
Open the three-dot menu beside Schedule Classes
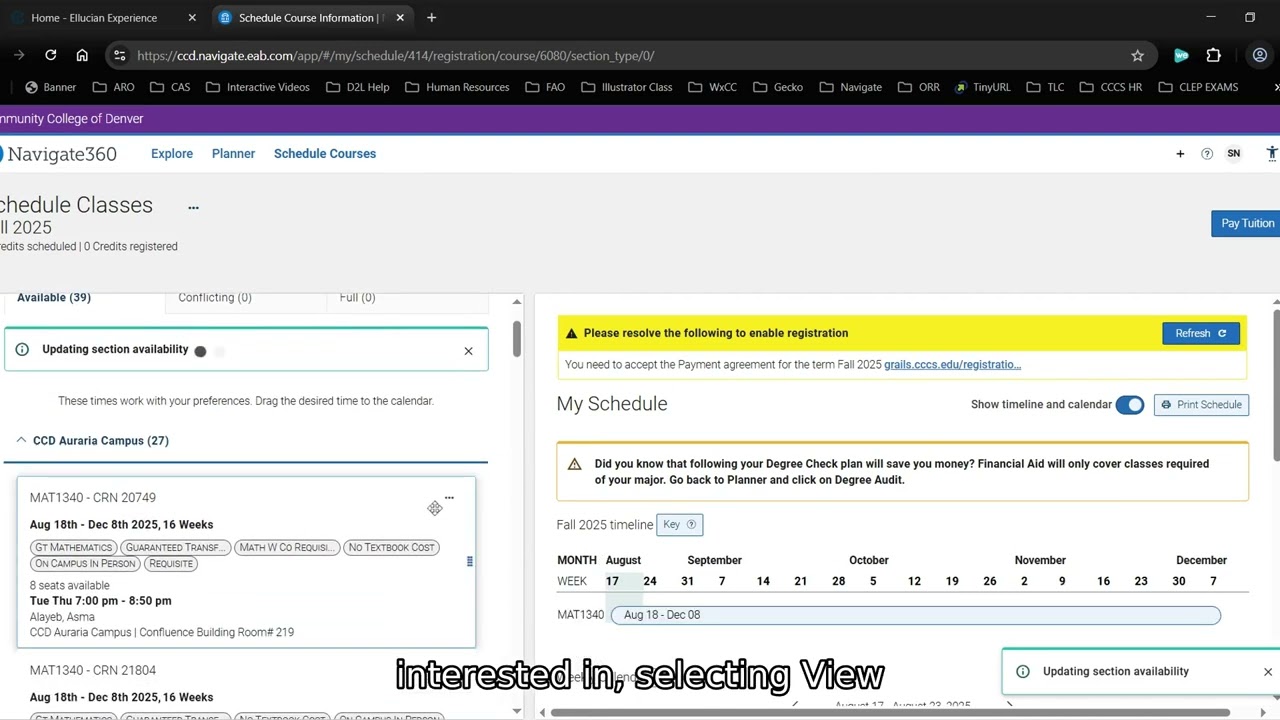point(193,208)
